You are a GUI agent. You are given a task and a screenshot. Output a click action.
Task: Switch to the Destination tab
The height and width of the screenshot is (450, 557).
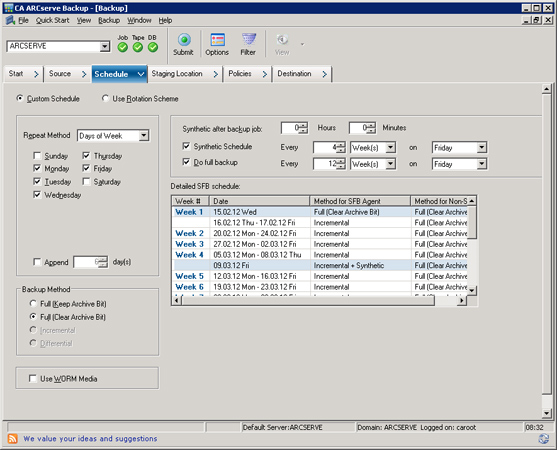click(x=302, y=74)
